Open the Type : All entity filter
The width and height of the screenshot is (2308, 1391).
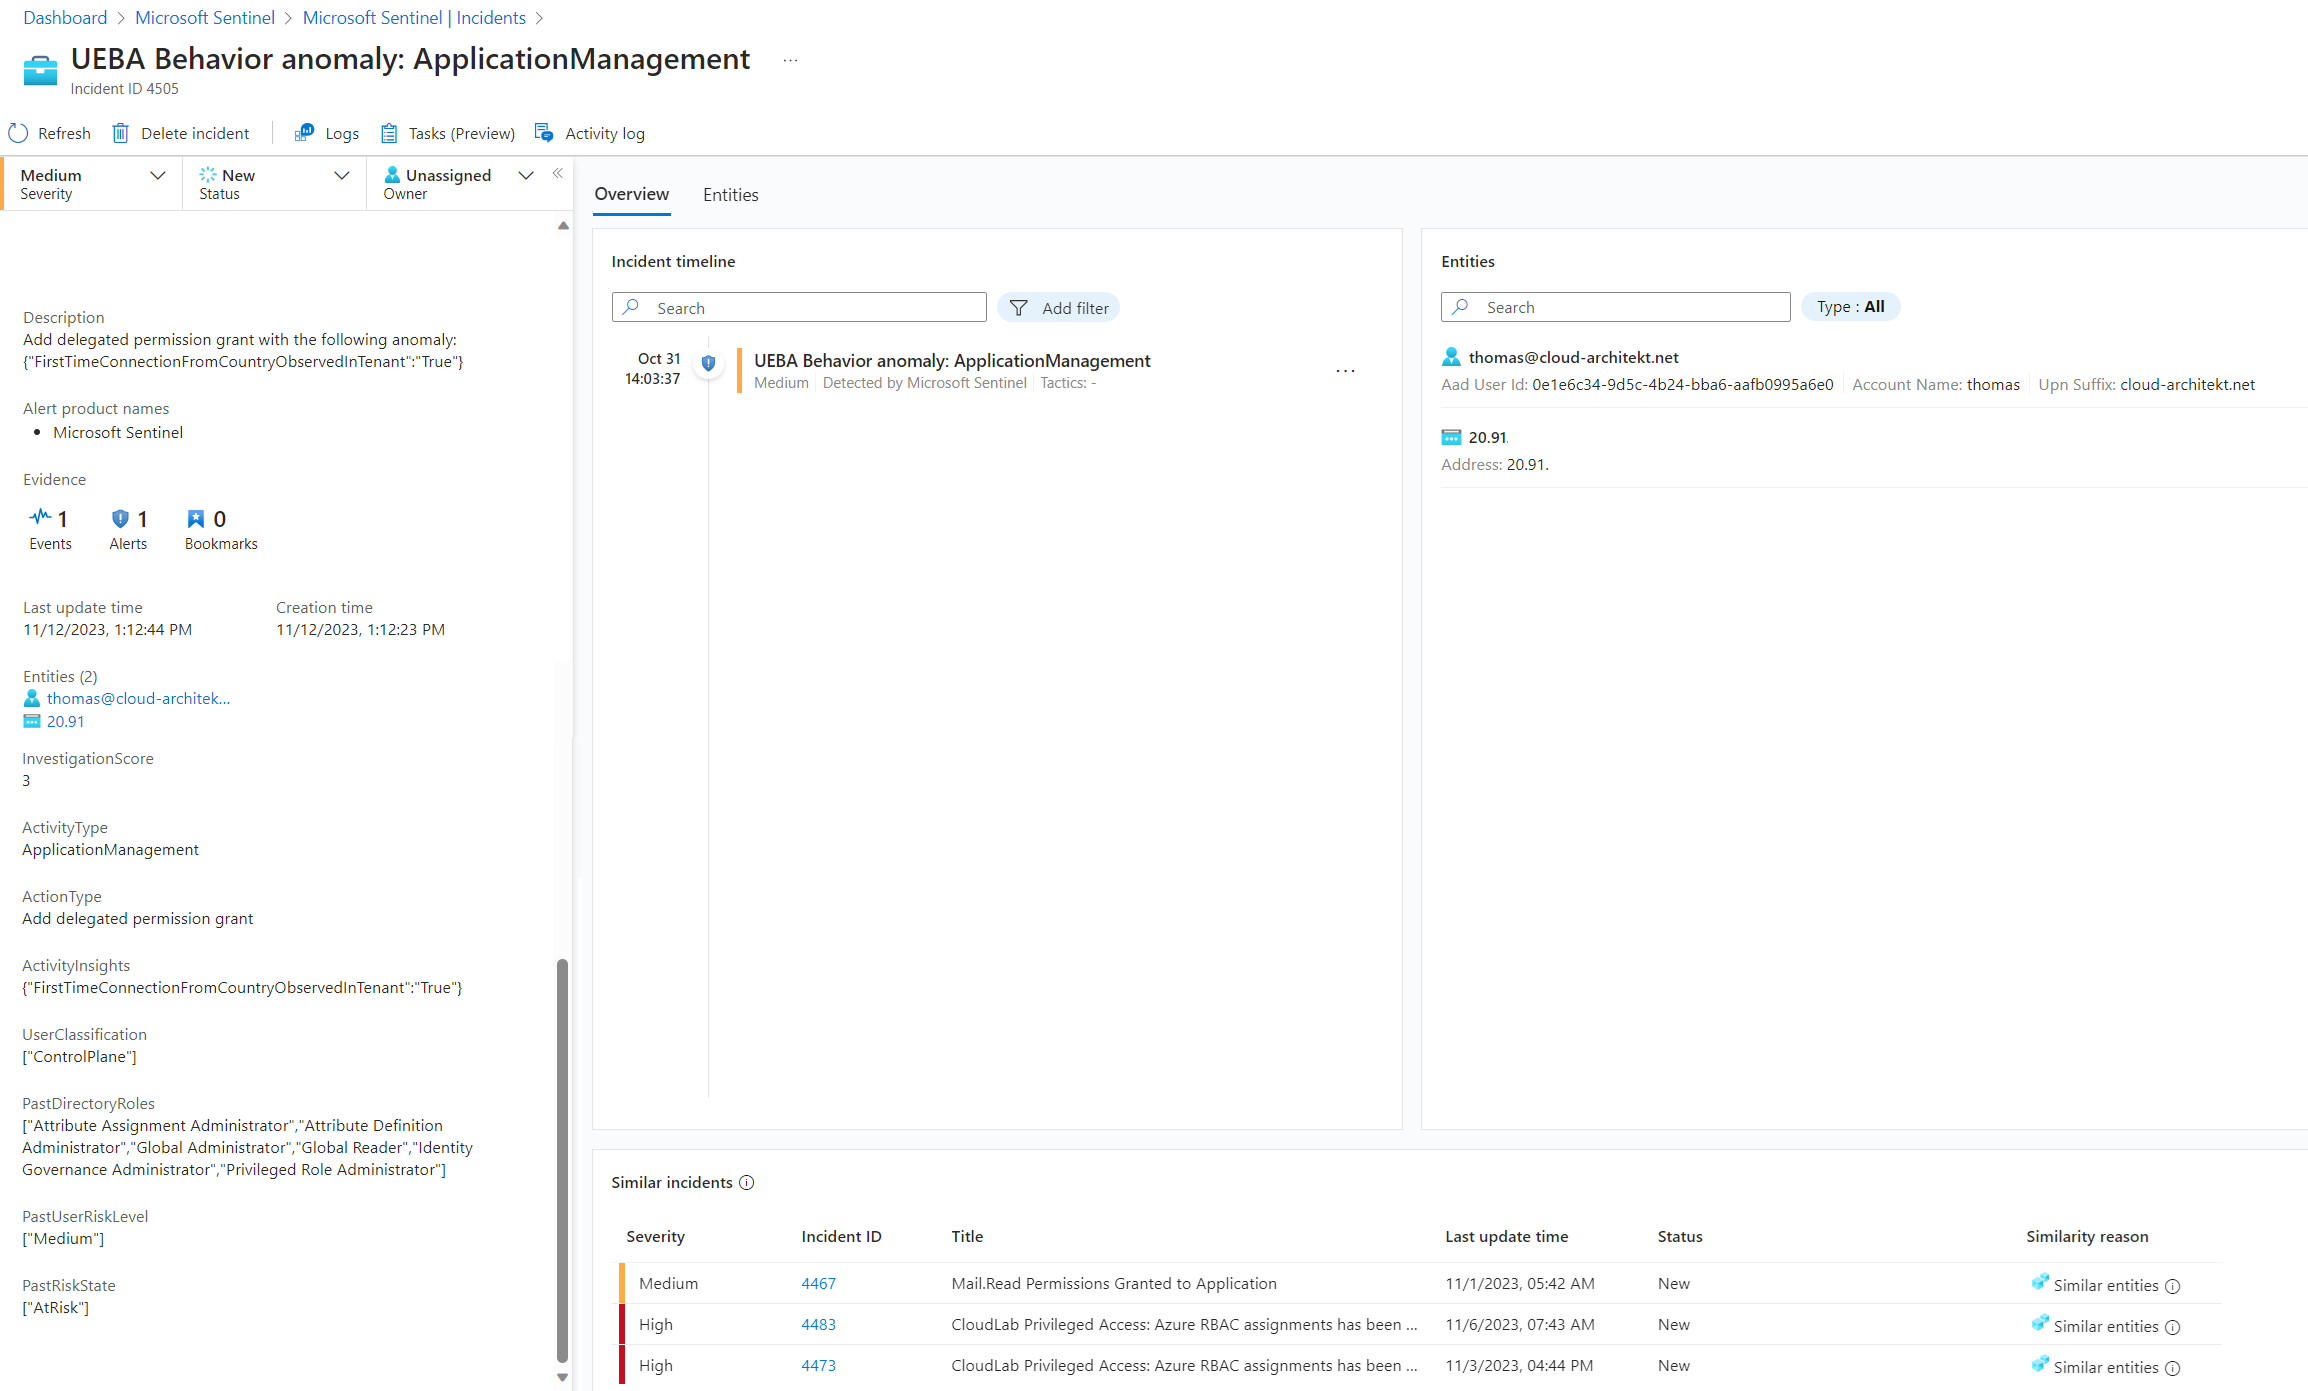click(1850, 307)
